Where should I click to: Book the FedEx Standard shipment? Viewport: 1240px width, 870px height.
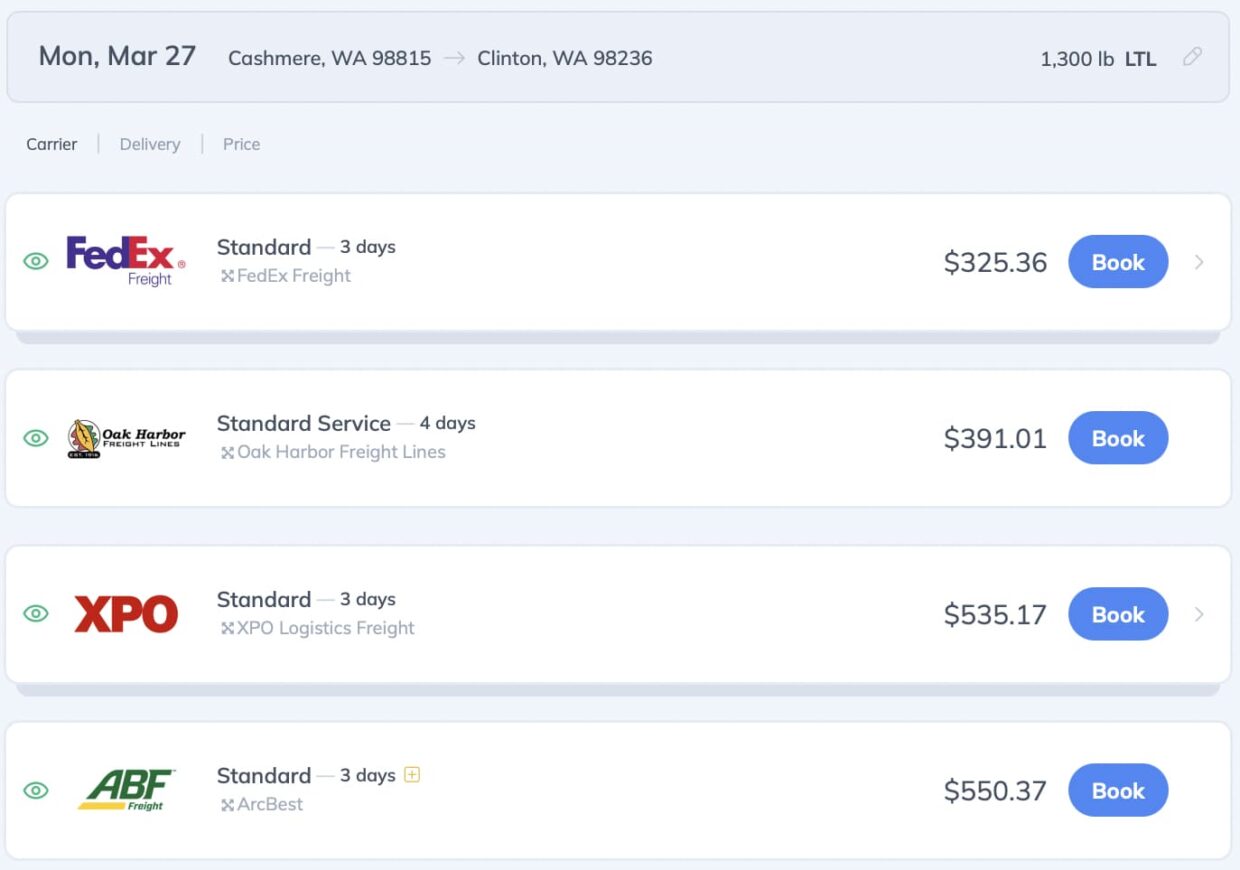(1117, 262)
